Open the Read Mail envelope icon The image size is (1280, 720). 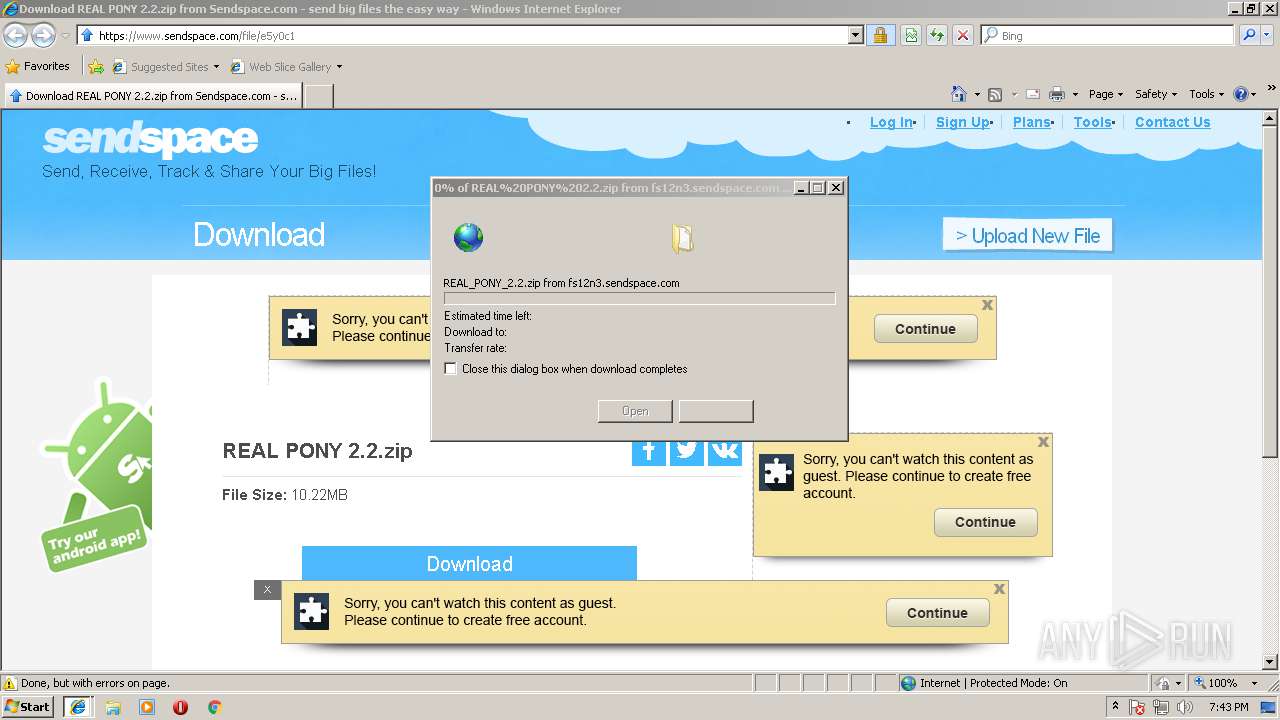[1033, 94]
